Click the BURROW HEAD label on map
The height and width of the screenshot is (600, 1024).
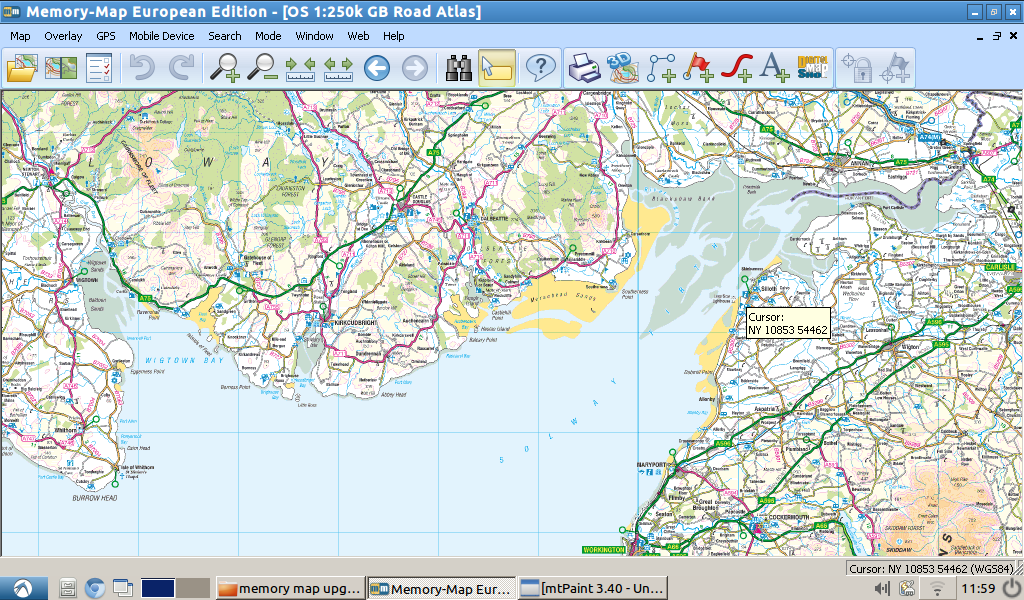pyautogui.click(x=95, y=498)
